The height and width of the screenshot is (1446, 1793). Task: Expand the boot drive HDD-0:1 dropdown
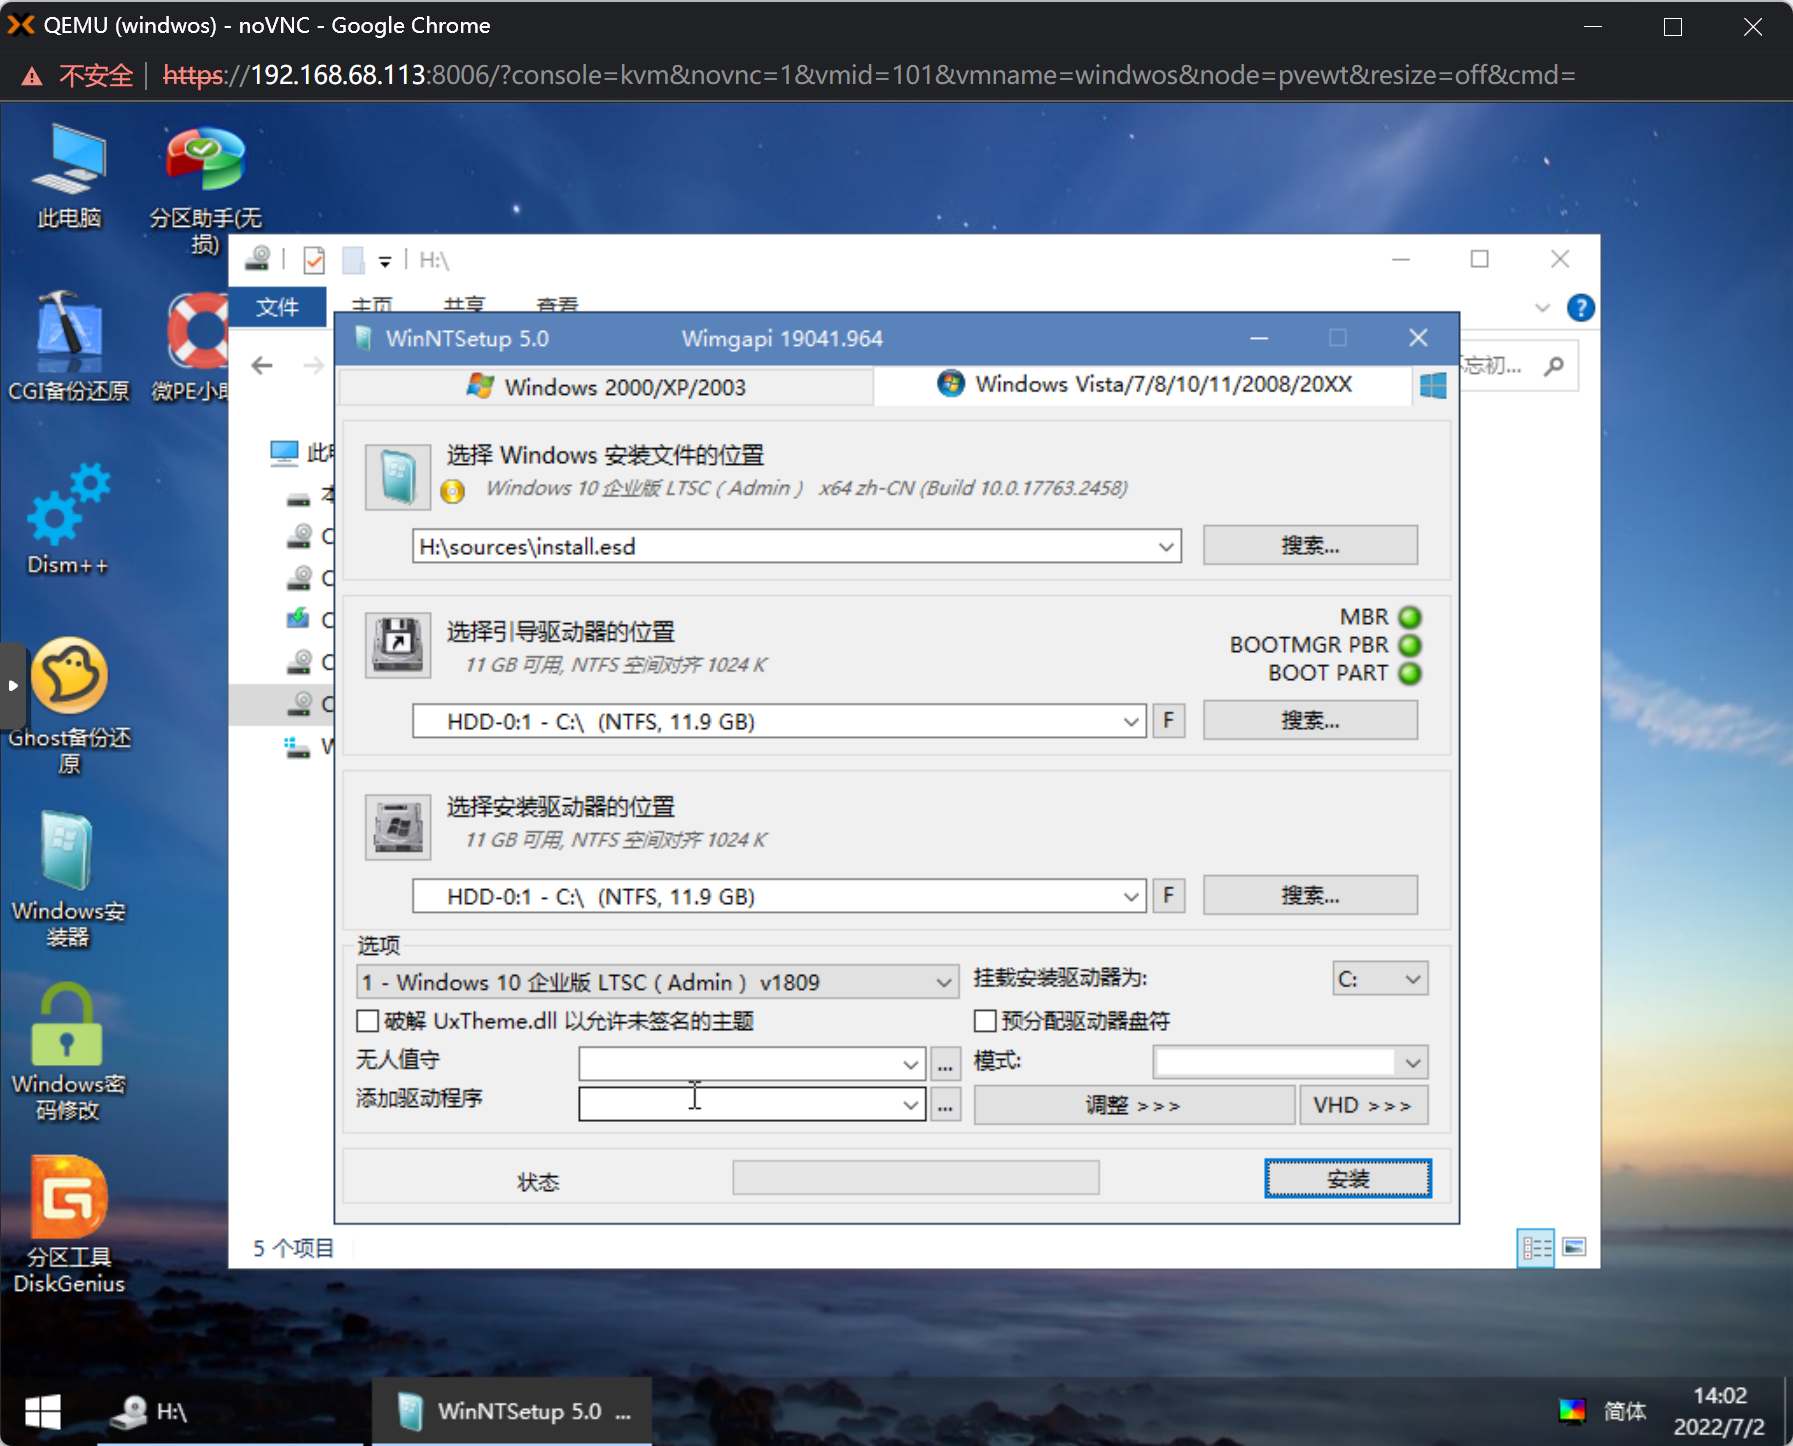click(1131, 722)
